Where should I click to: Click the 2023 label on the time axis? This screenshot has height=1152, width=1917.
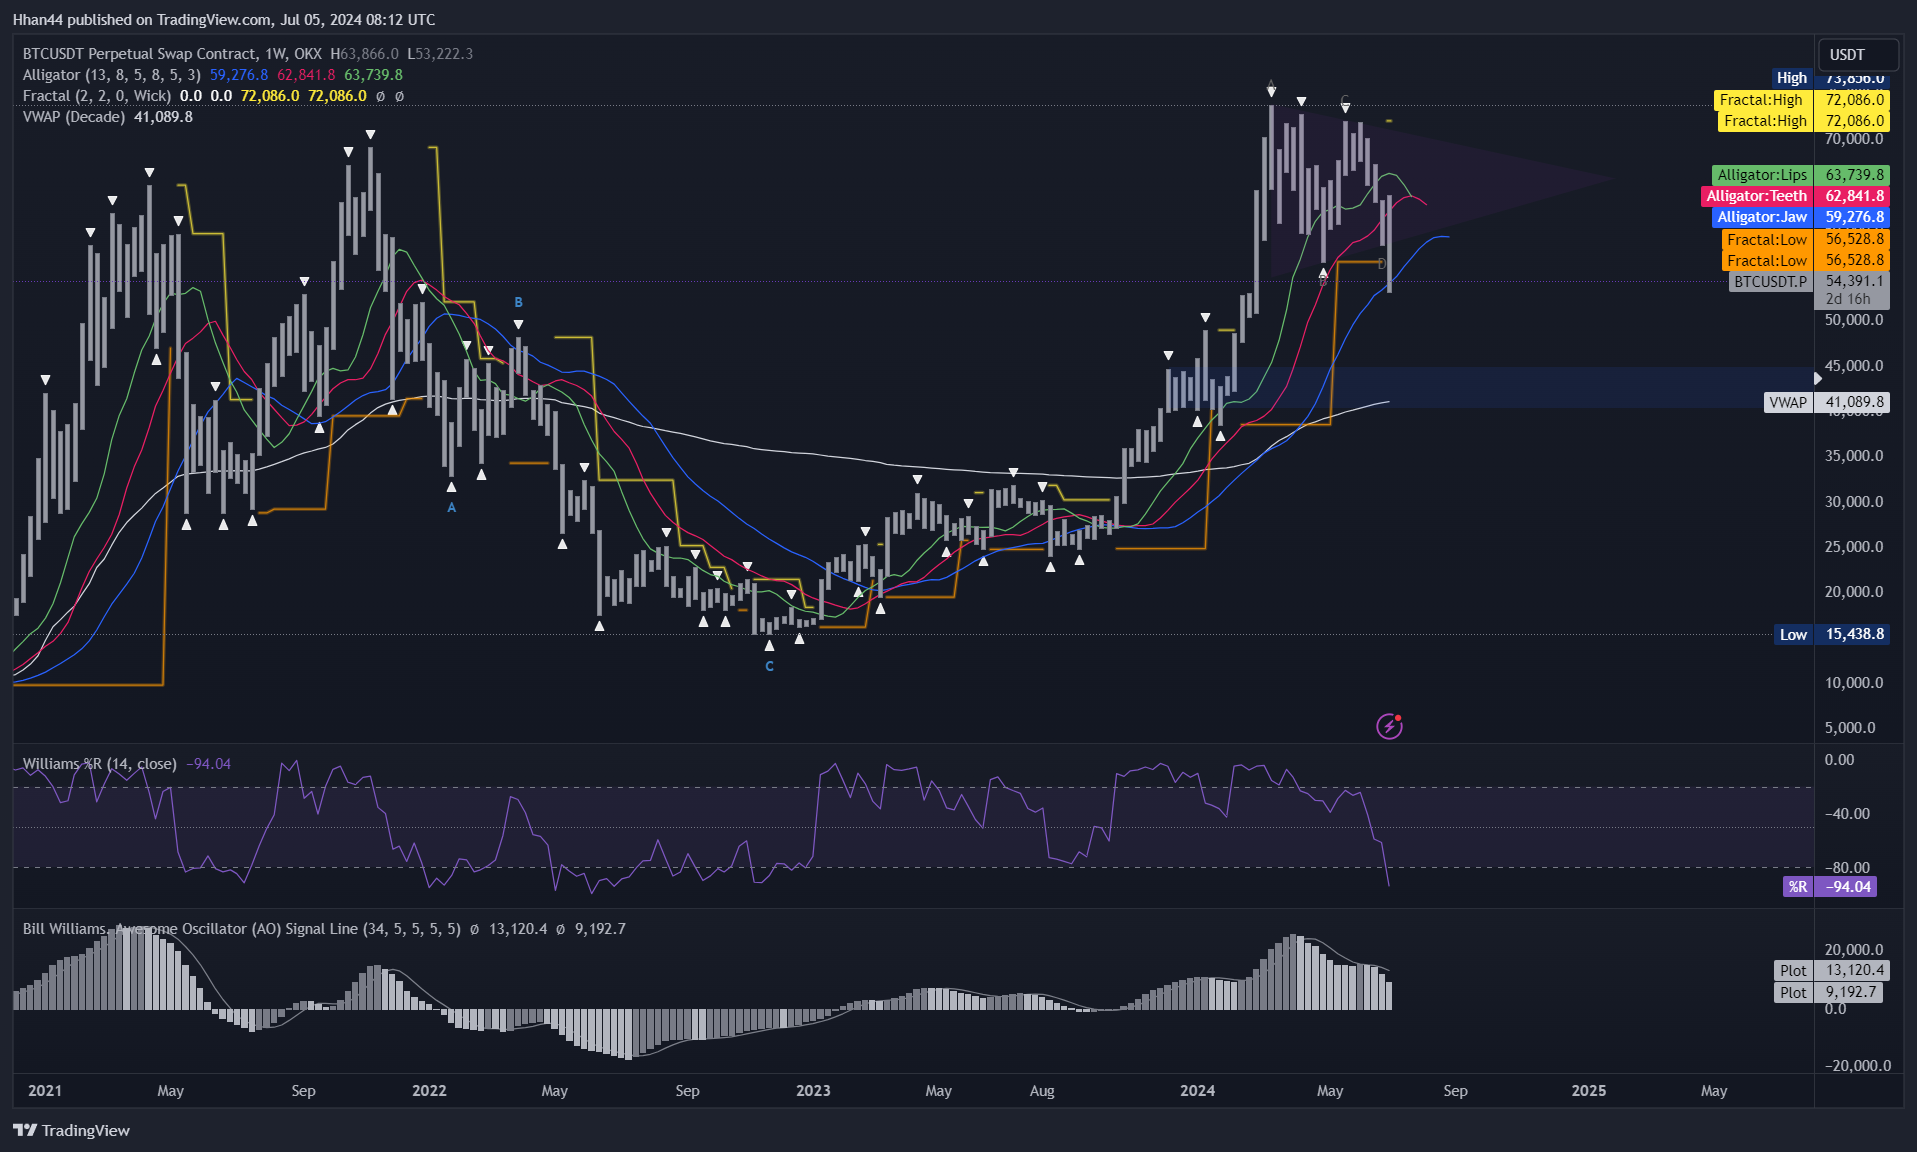coord(813,1091)
